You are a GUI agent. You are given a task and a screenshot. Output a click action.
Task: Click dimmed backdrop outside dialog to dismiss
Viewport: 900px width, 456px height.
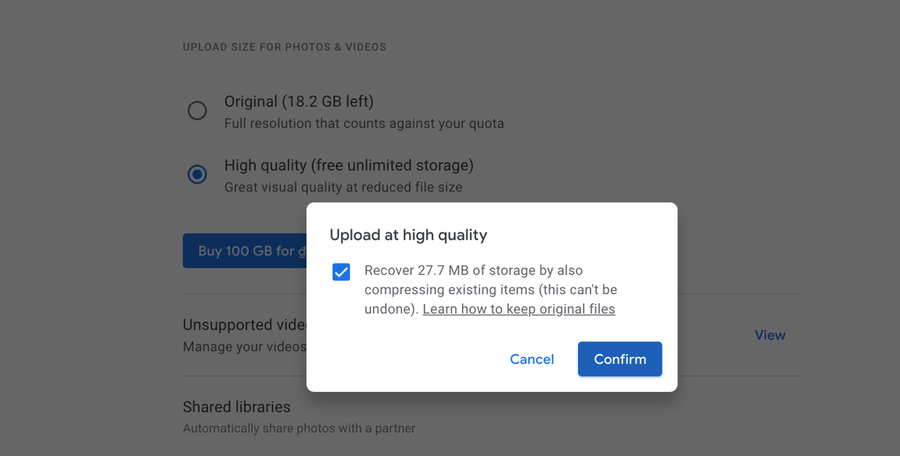click(780, 150)
